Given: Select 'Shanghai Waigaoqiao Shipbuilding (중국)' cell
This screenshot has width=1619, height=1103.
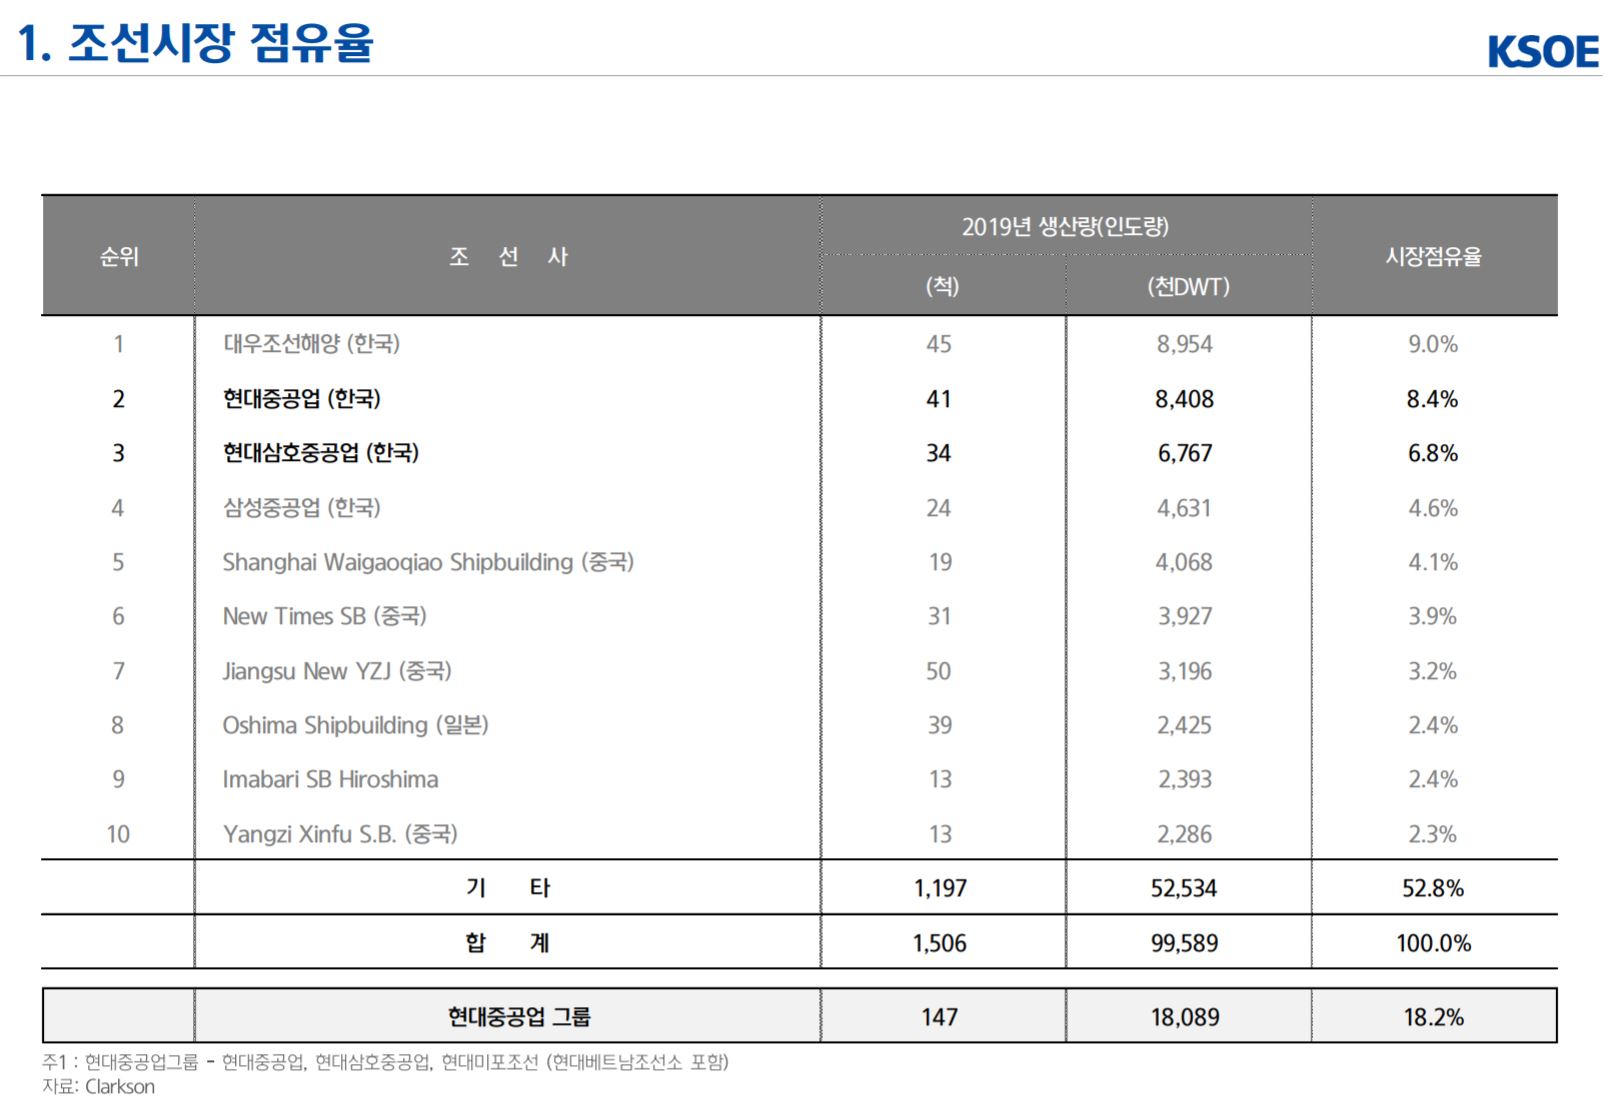Looking at the screenshot, I should click(x=428, y=562).
